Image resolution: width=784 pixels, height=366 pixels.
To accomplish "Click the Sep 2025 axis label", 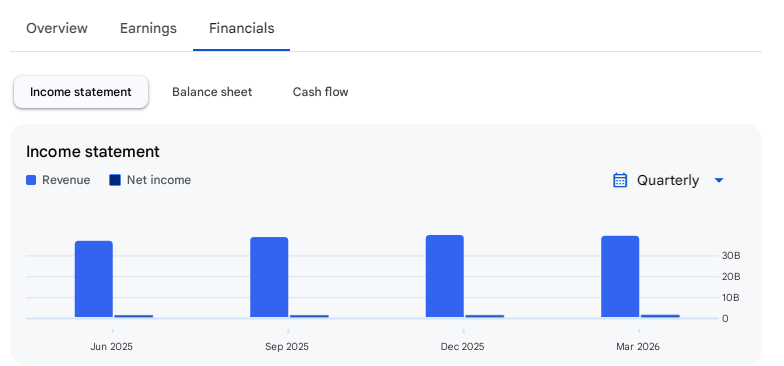I will [x=287, y=346].
